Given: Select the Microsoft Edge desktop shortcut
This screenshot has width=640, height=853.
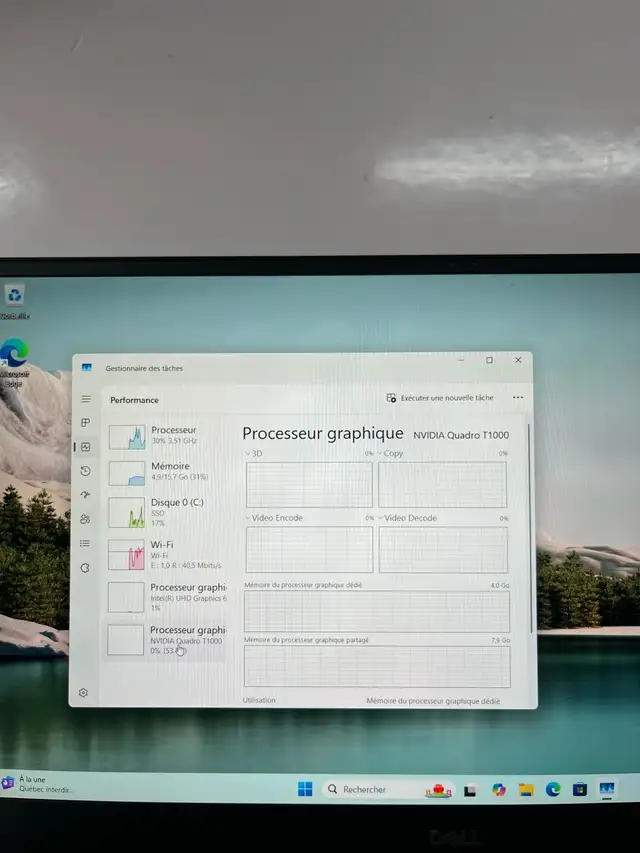Looking at the screenshot, I should click(x=14, y=362).
